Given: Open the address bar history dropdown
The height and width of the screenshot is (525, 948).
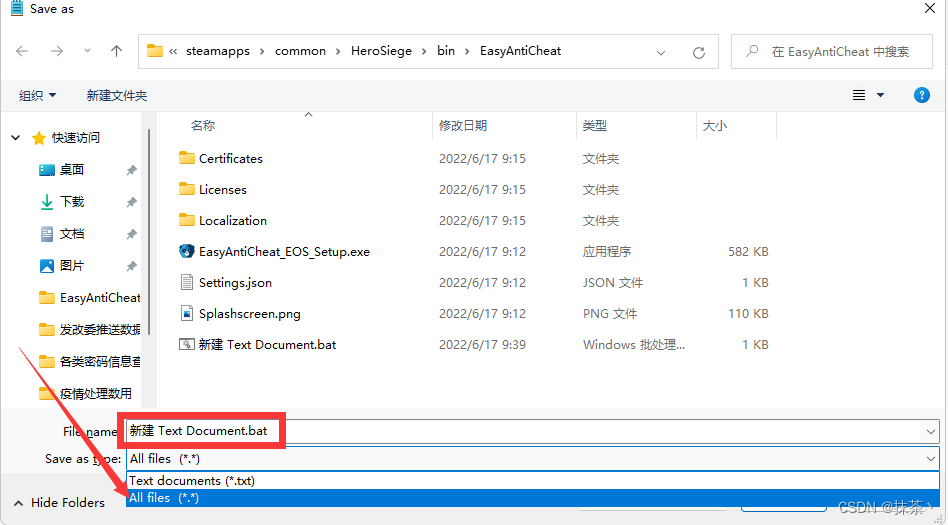Looking at the screenshot, I should (x=661, y=53).
